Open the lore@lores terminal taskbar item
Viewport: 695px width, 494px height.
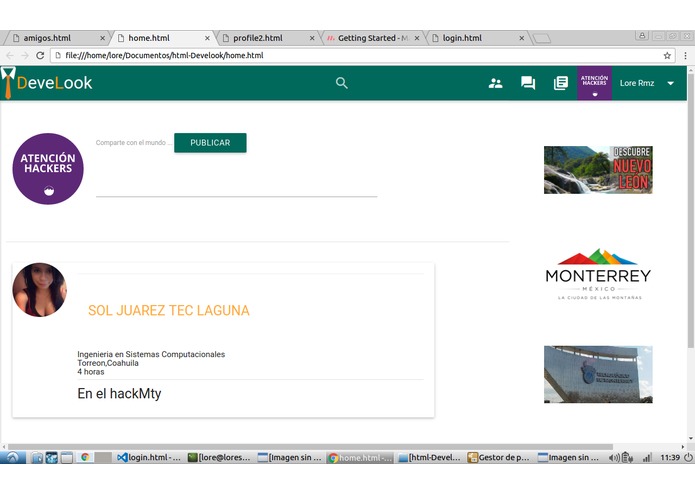point(219,457)
